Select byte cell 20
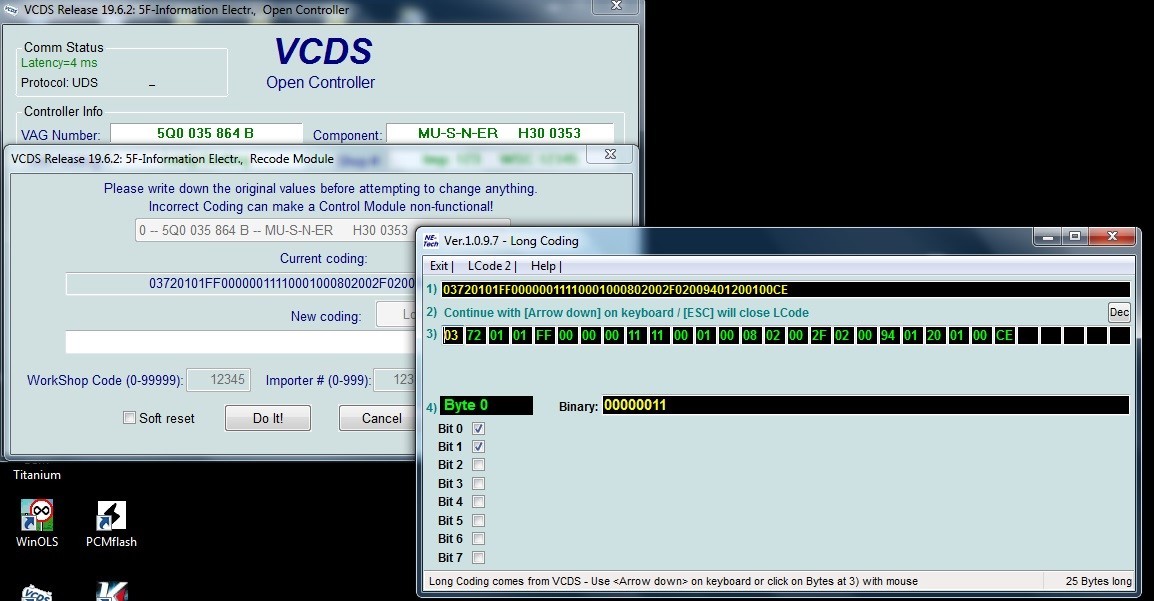1154x601 pixels. coord(934,335)
